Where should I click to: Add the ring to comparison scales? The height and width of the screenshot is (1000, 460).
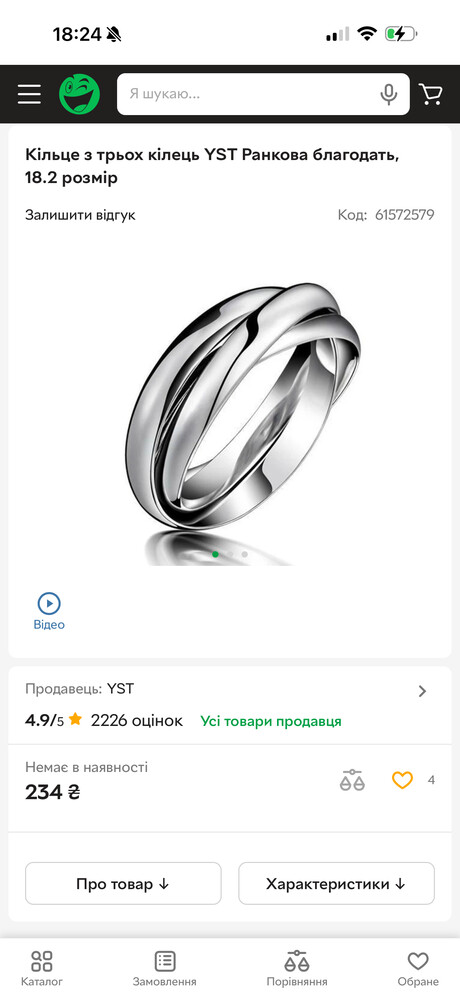pyautogui.click(x=352, y=780)
